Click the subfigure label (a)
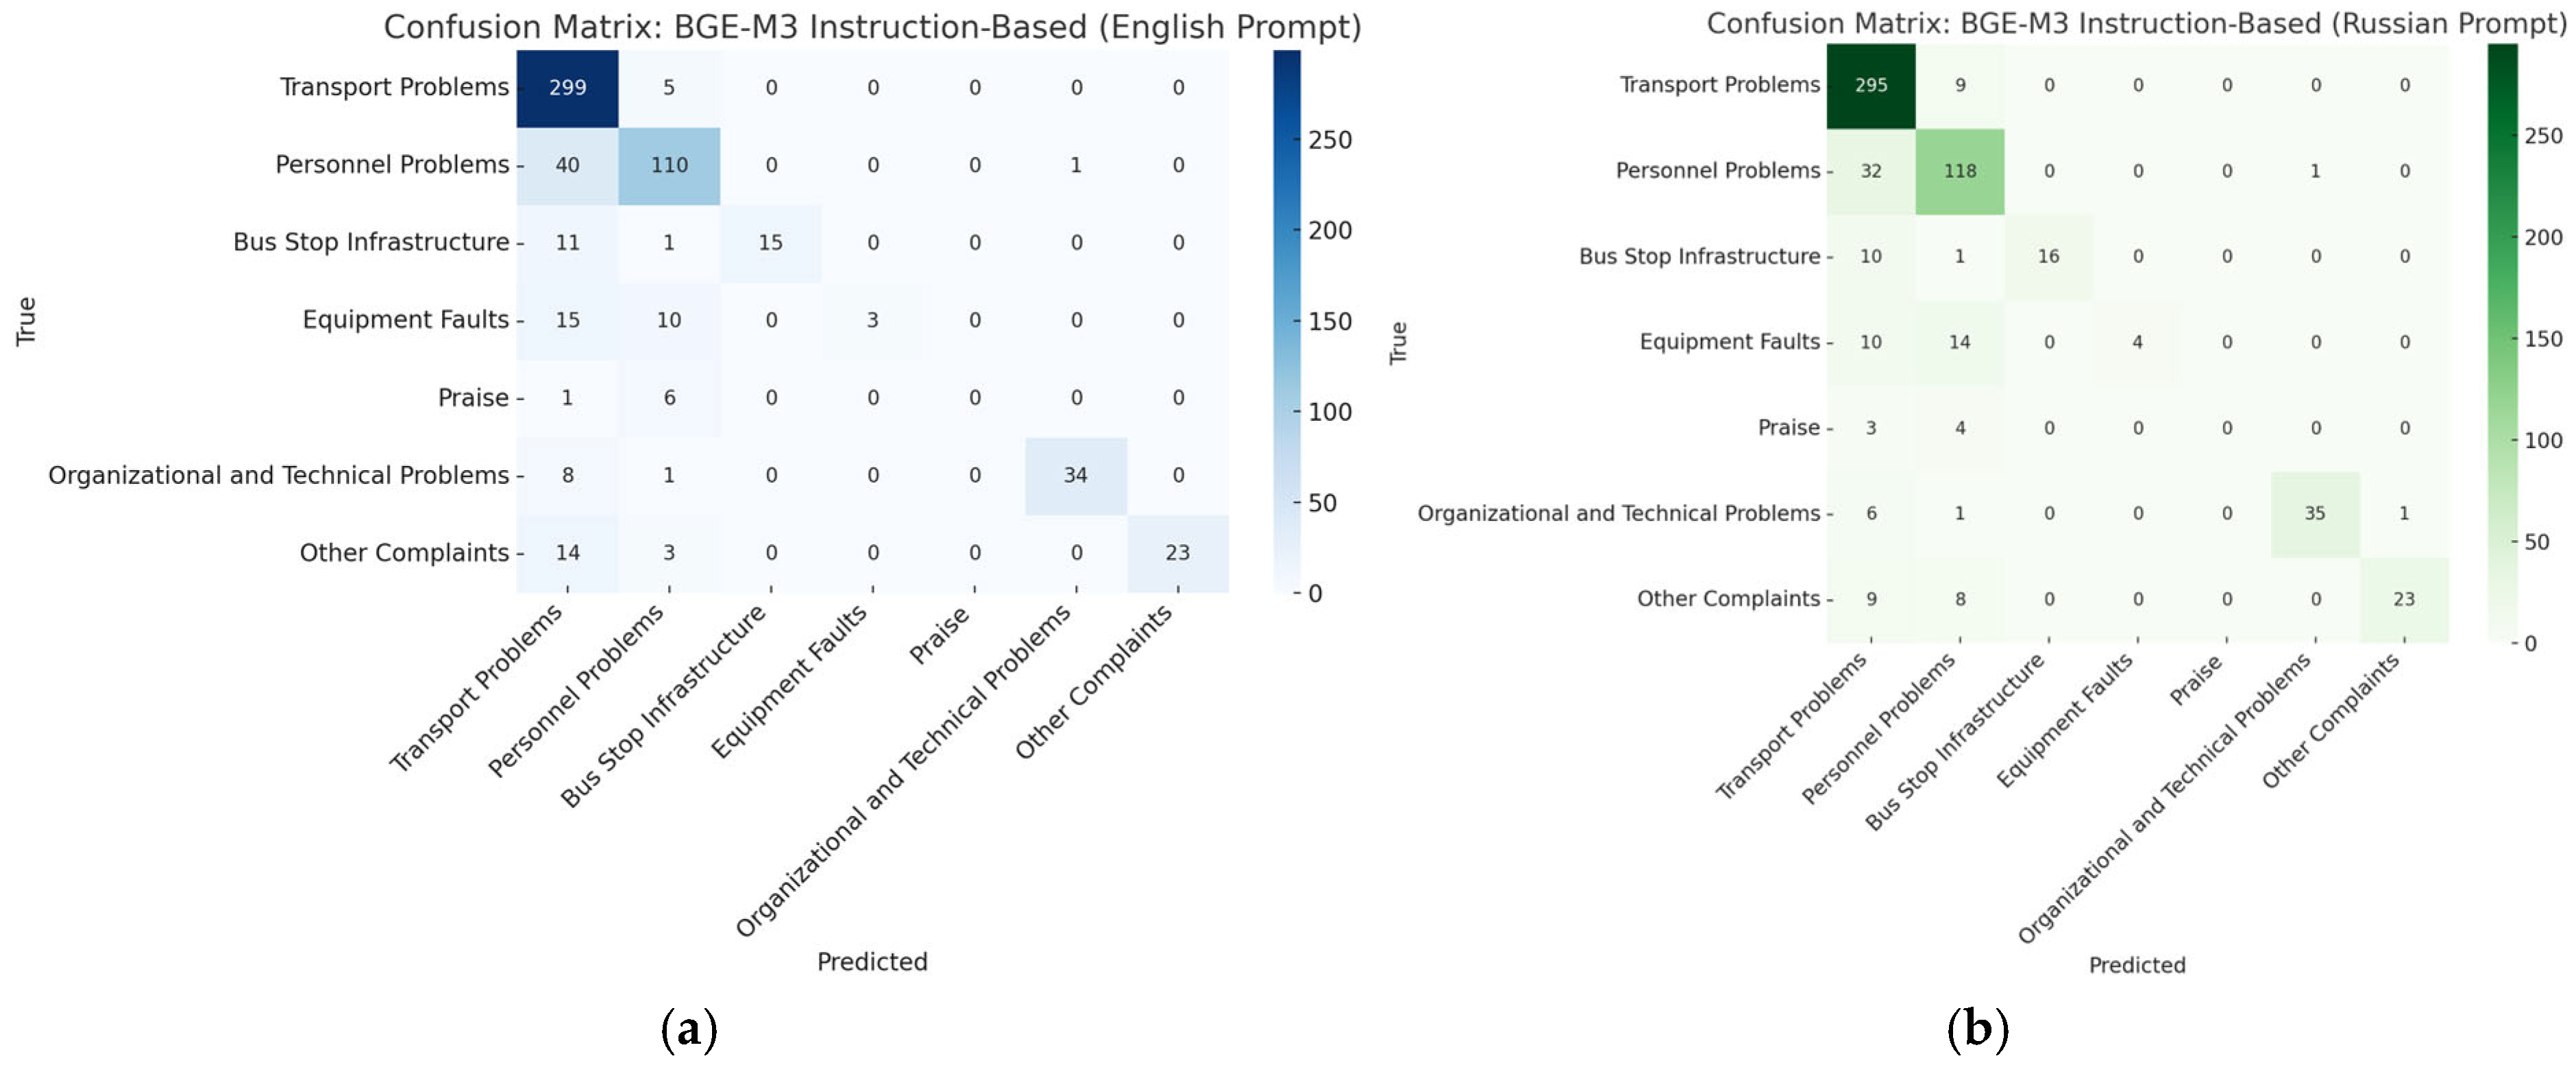Screen dimensions: 2576x1065 [x=689, y=1029]
